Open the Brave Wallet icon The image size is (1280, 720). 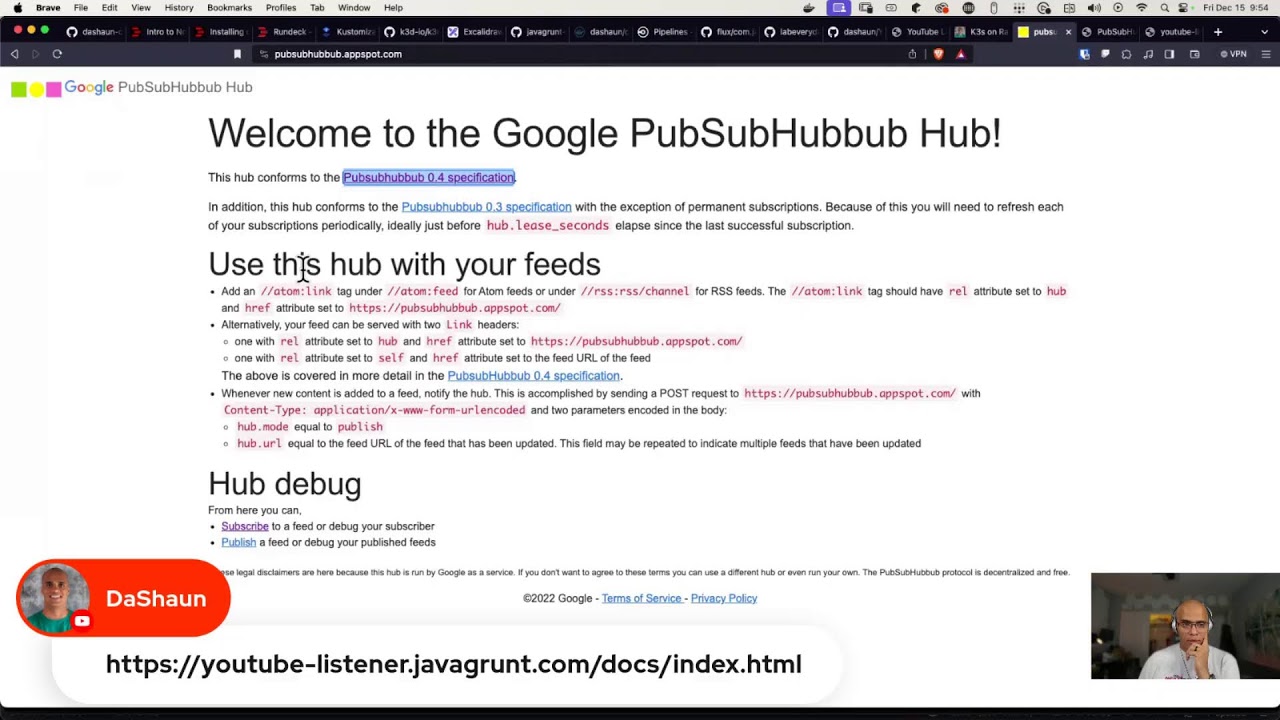click(1194, 54)
